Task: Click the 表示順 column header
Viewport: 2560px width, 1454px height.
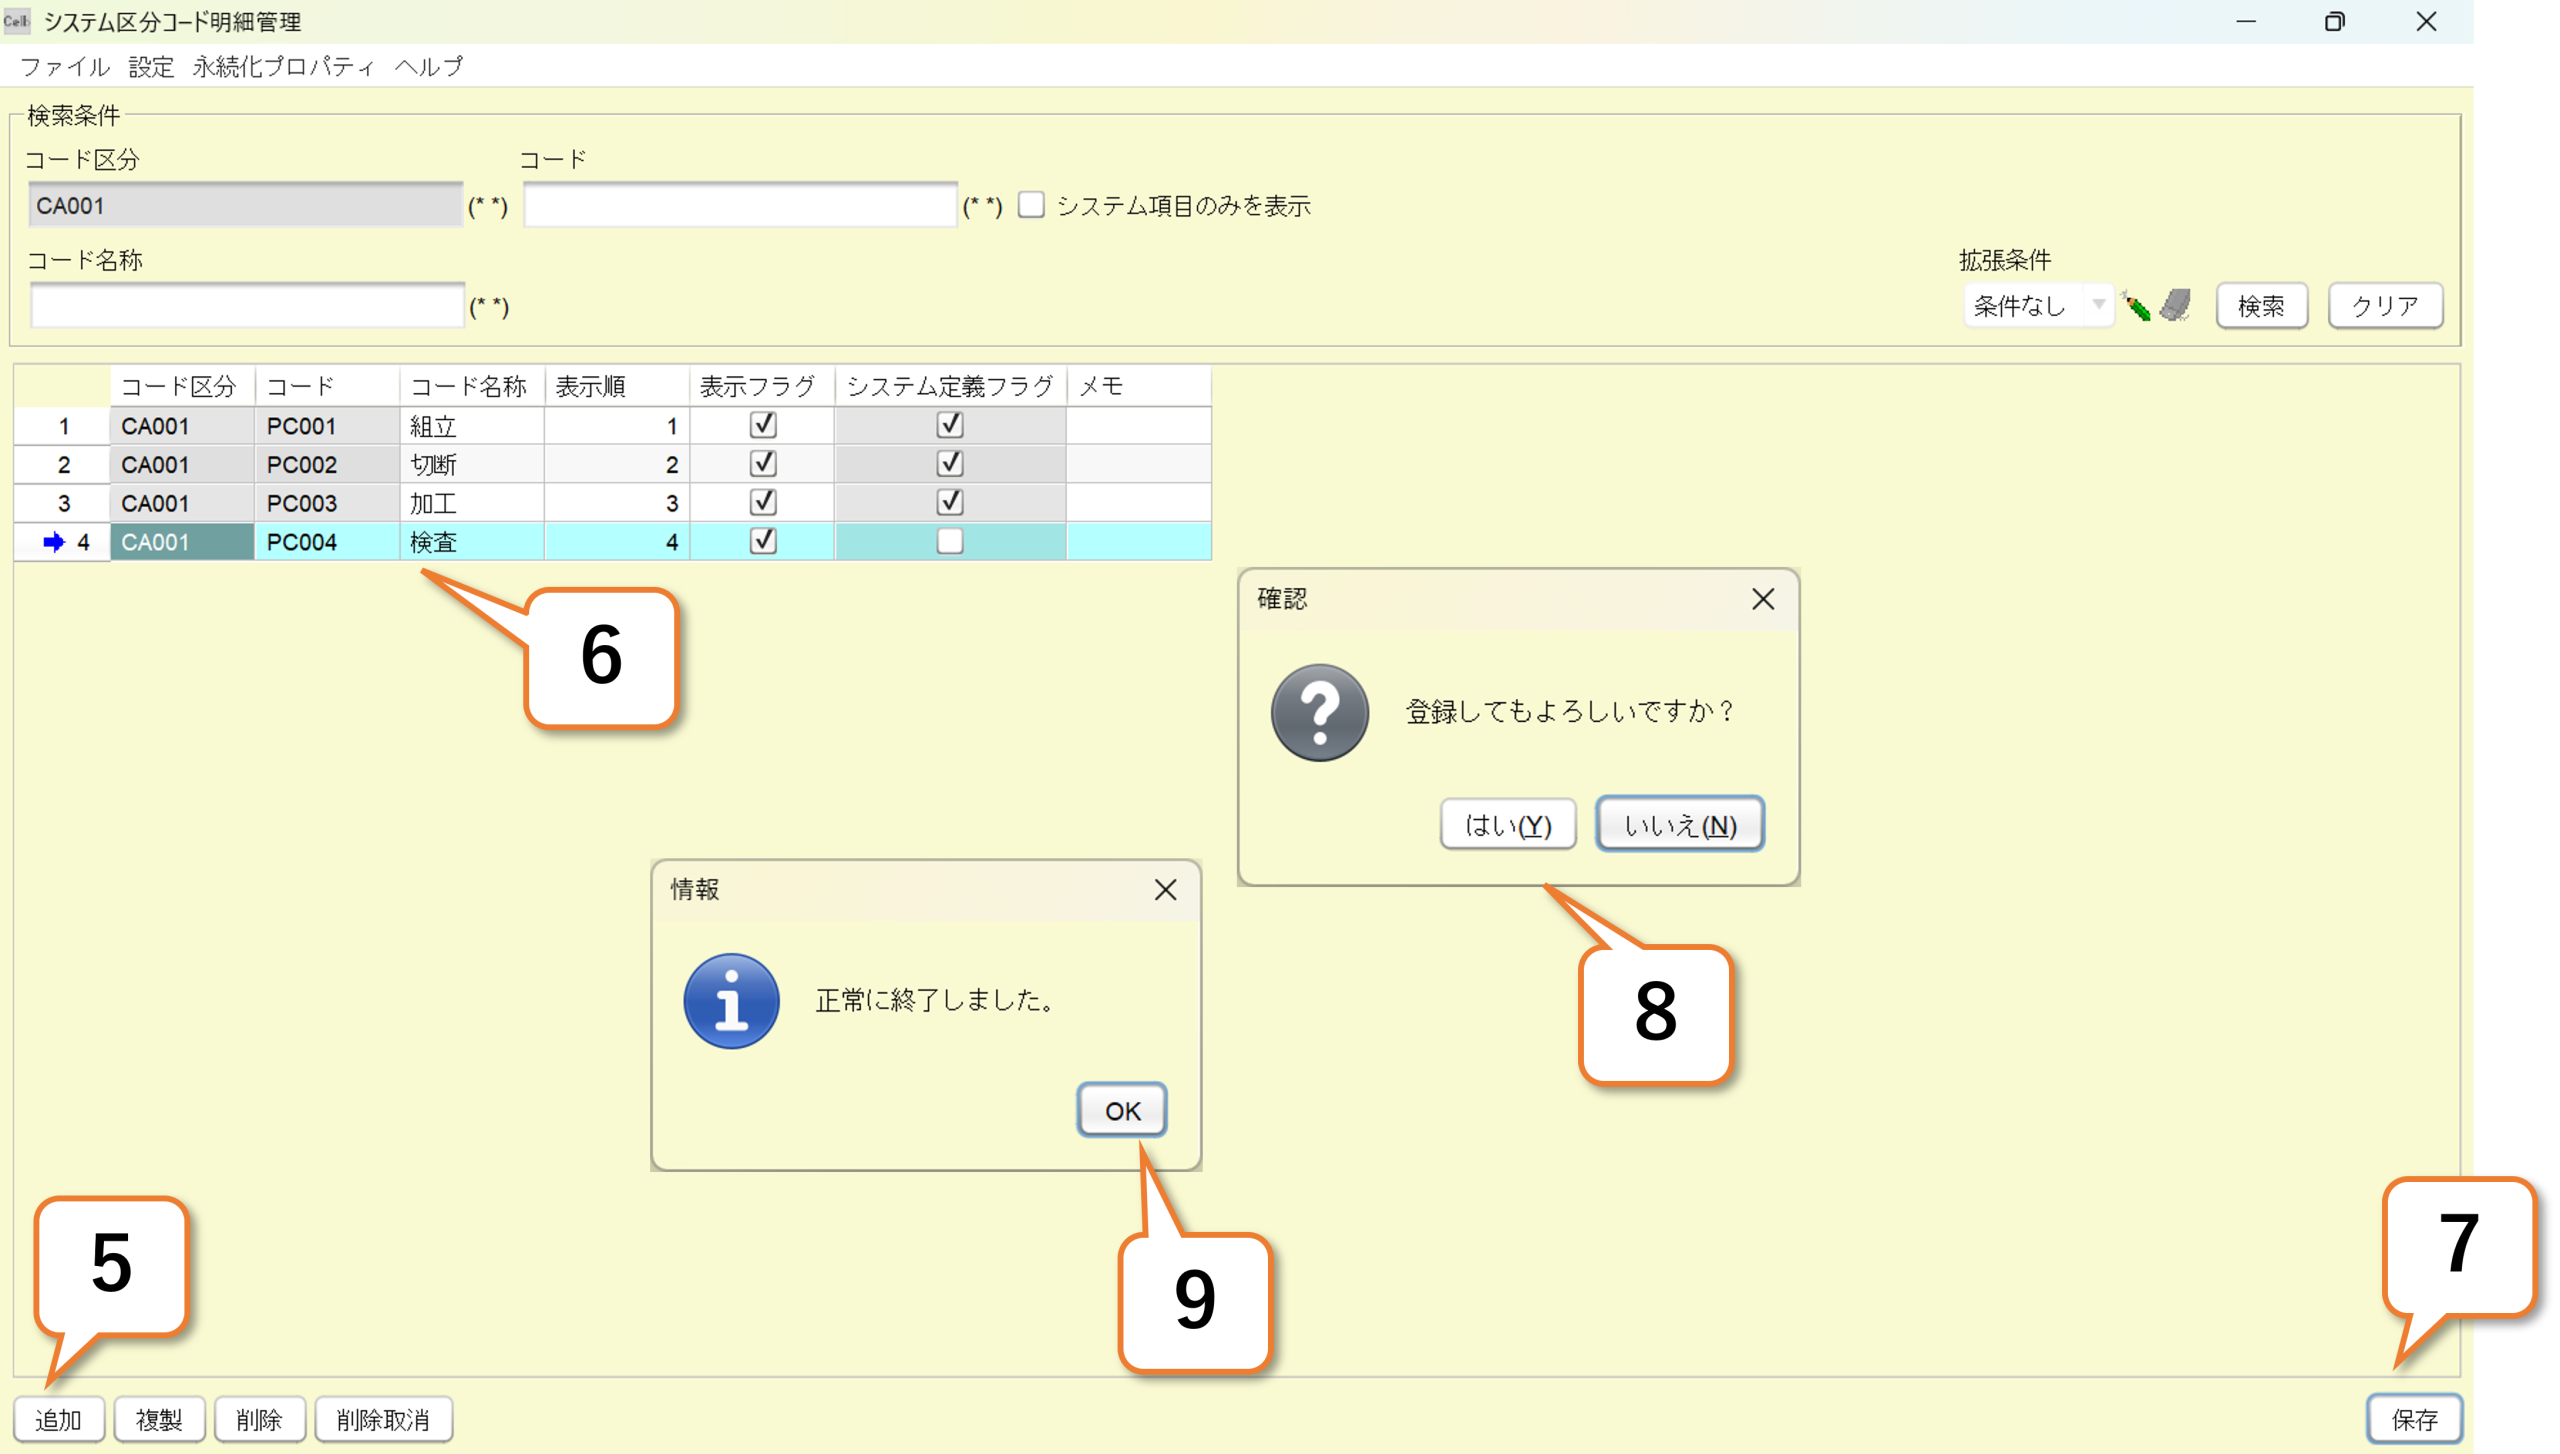Action: tap(616, 387)
